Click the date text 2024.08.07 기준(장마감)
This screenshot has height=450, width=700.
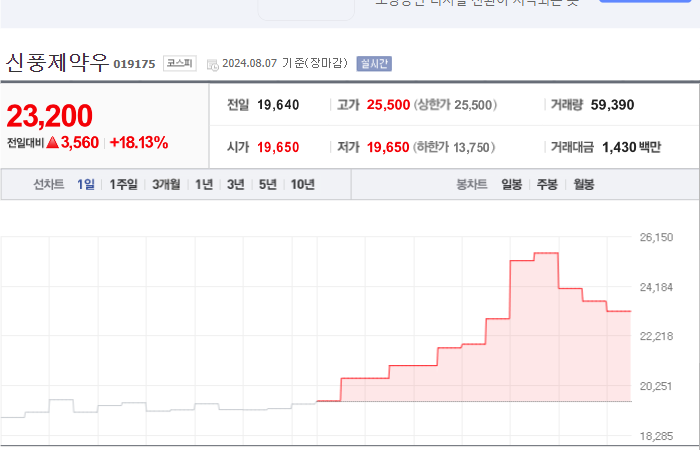285,63
